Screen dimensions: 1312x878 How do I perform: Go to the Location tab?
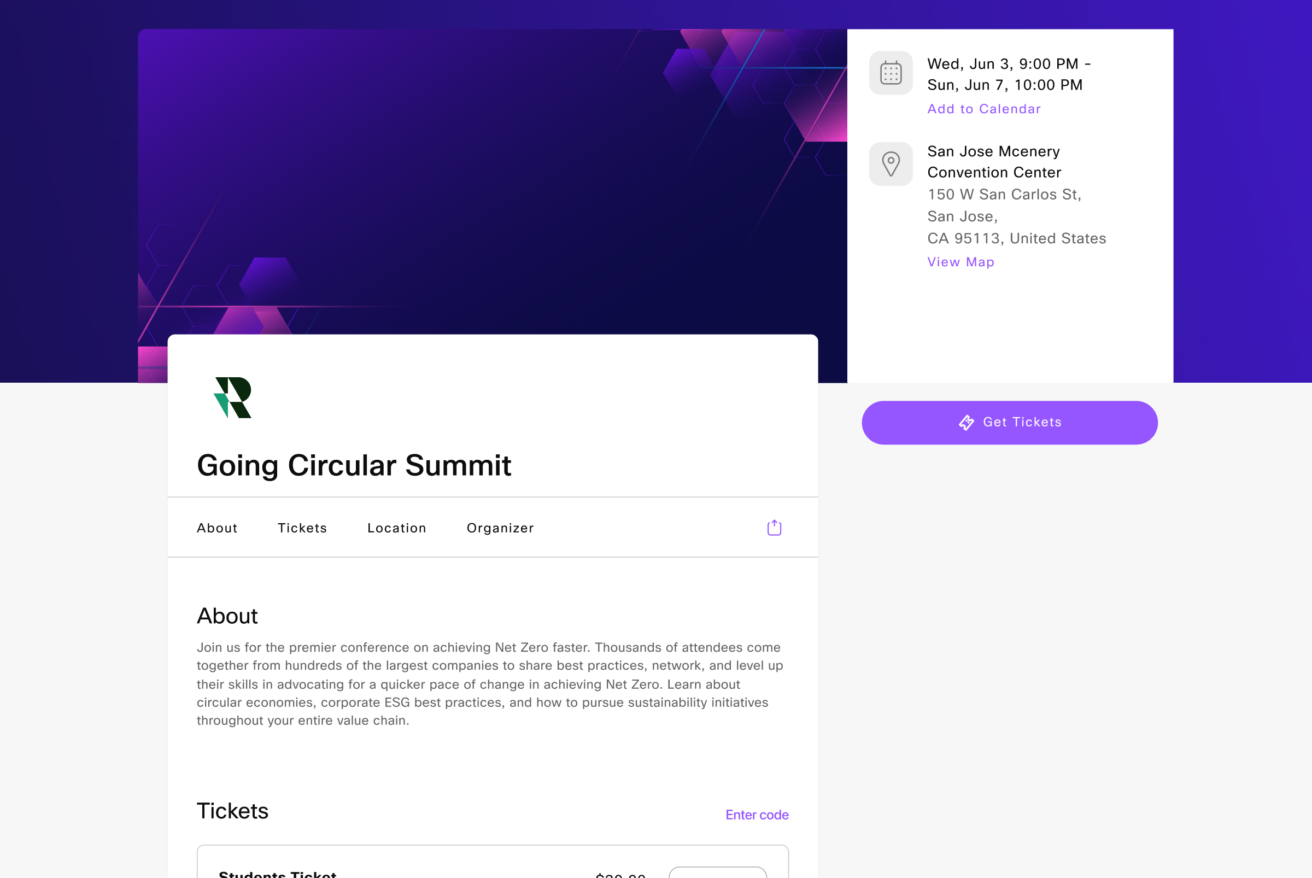pos(397,528)
